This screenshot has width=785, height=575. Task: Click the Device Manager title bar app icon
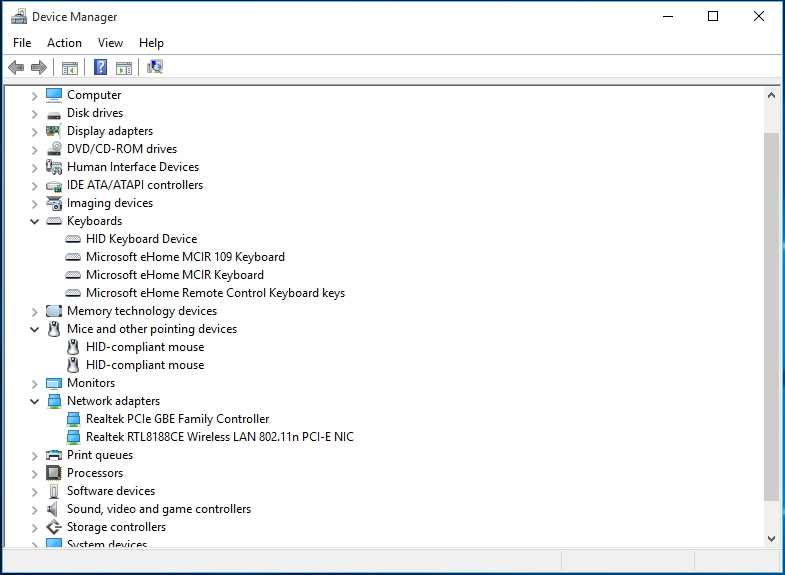click(19, 17)
